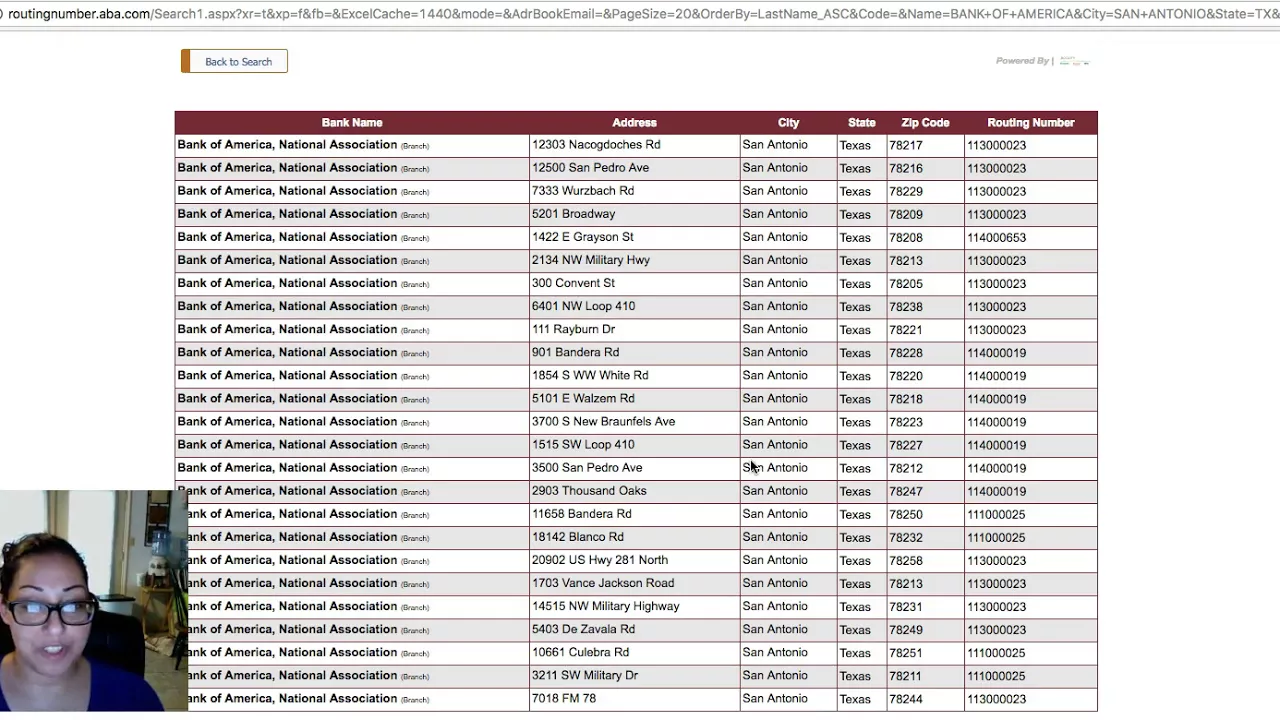1280x720 pixels.
Task: Click the Address column header
Action: click(x=634, y=123)
